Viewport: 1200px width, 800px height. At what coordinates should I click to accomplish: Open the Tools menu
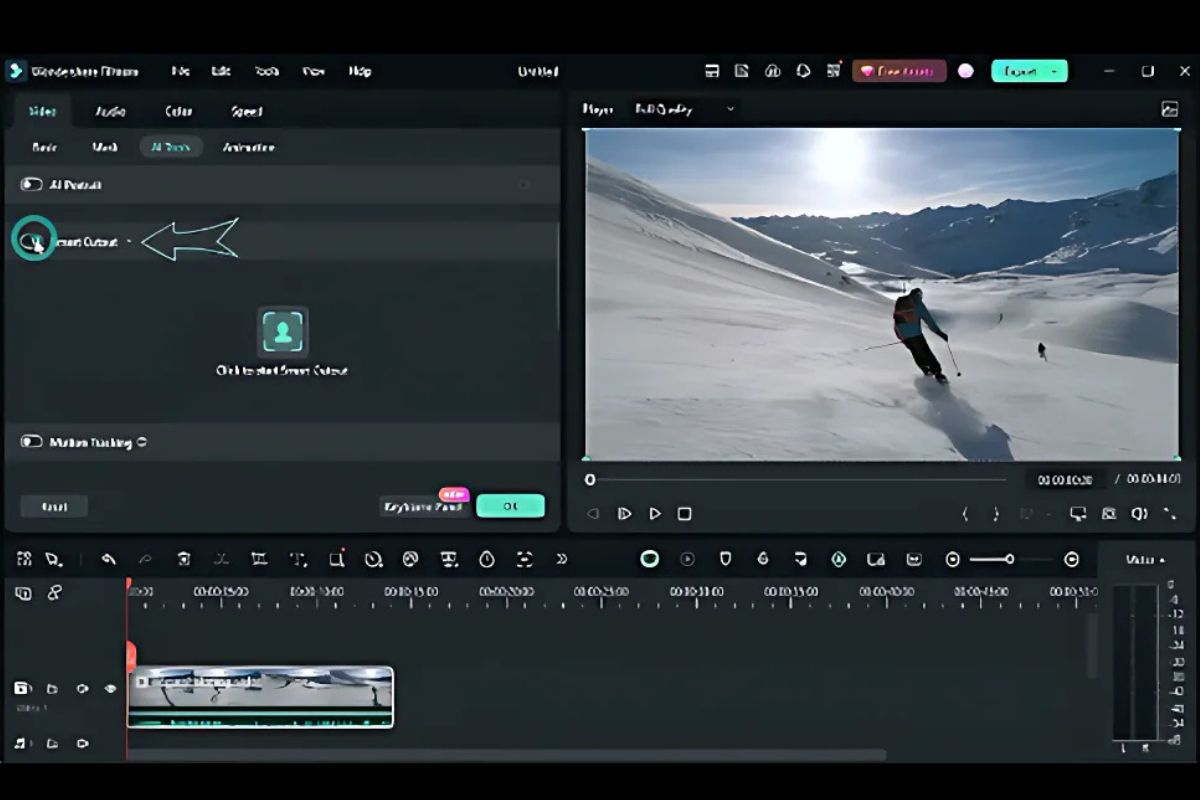click(x=267, y=71)
